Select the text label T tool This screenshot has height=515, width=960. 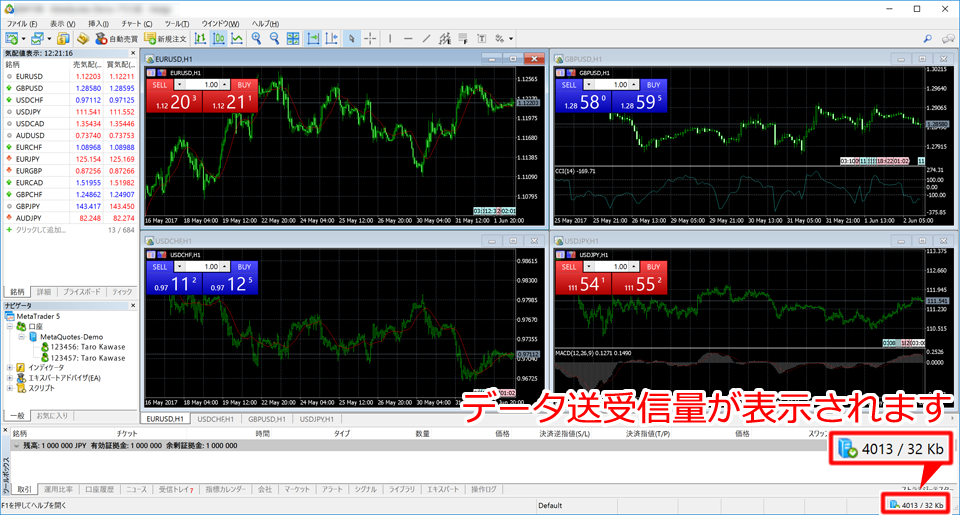[481, 39]
